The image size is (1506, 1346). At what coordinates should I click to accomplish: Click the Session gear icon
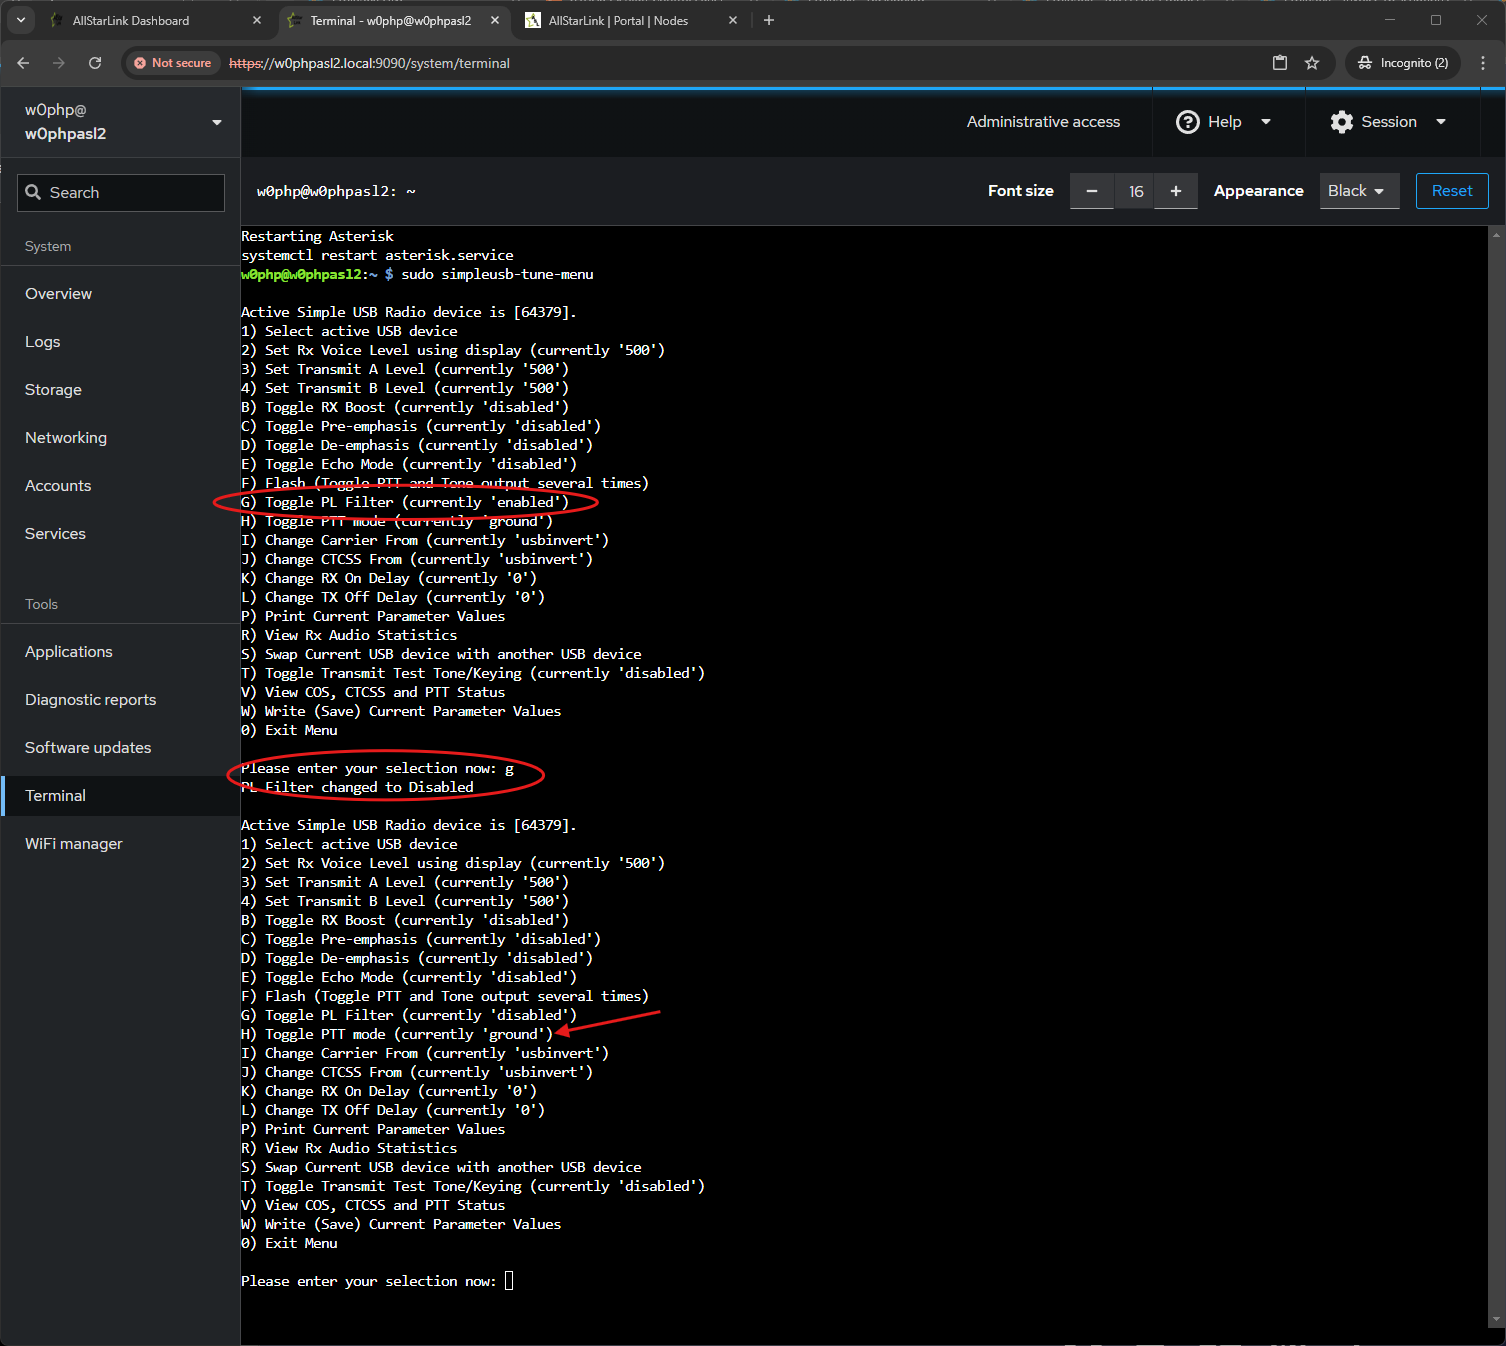click(1341, 122)
